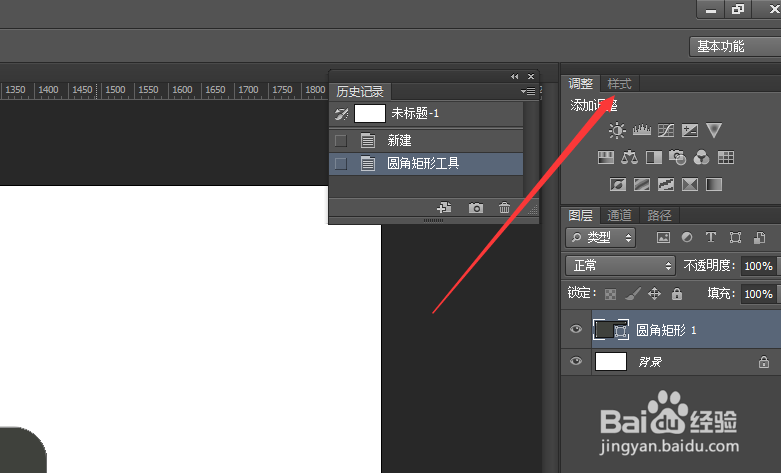Select the 圆角矩形 1 layer name

click(x=666, y=330)
